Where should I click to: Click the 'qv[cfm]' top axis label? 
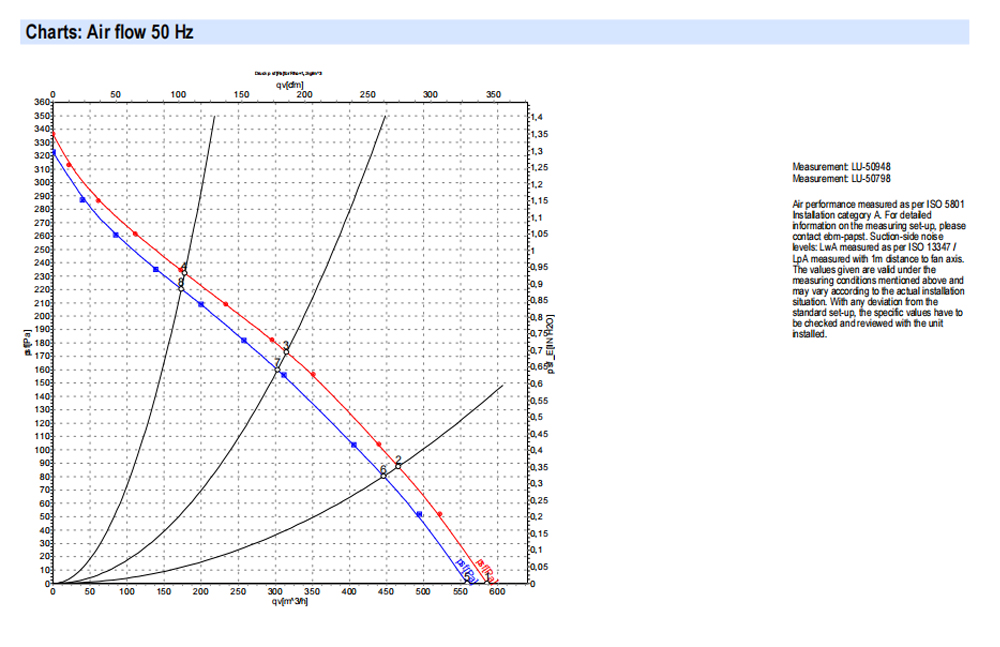click(x=290, y=84)
